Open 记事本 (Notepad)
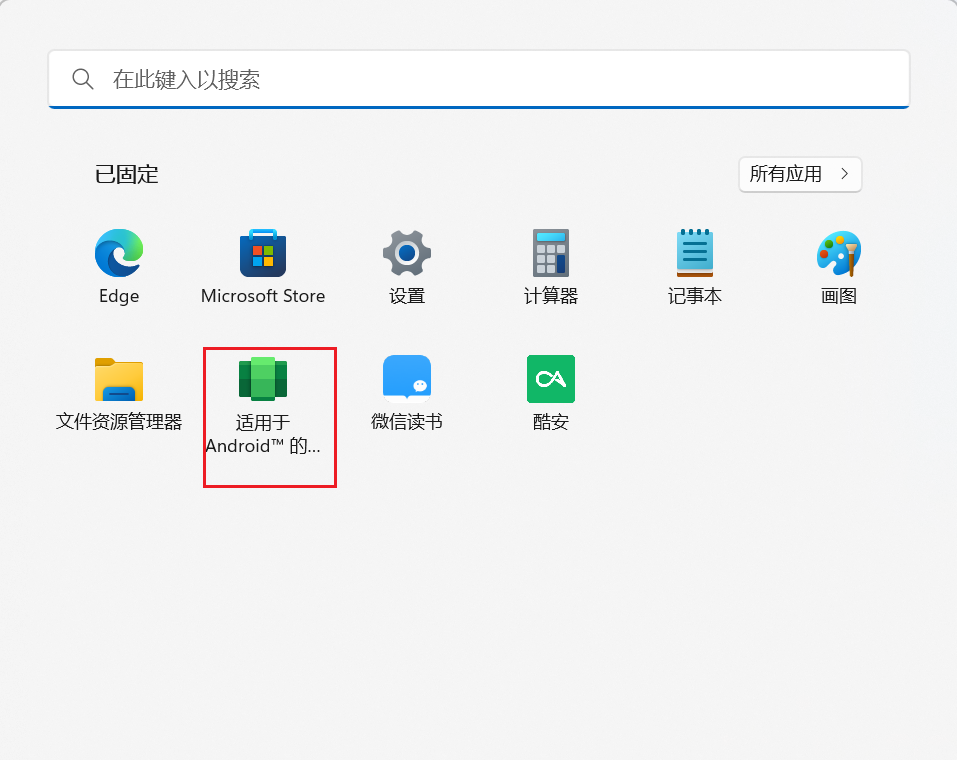Screen dimensions: 957x760 [694, 253]
